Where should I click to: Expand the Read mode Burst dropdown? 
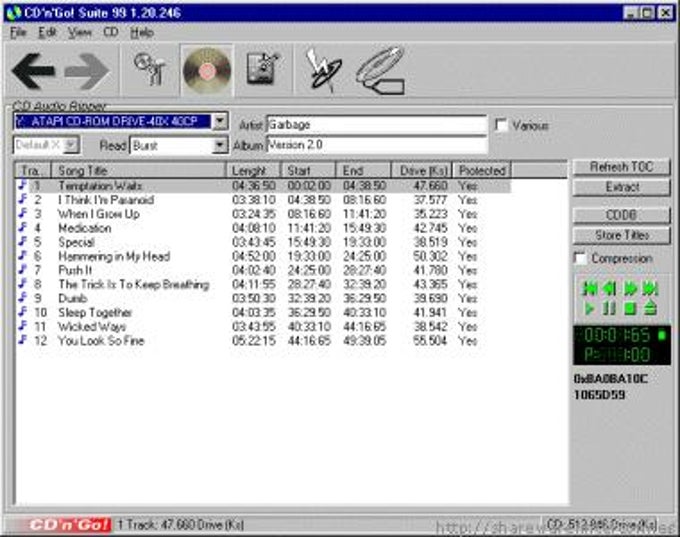pos(220,145)
